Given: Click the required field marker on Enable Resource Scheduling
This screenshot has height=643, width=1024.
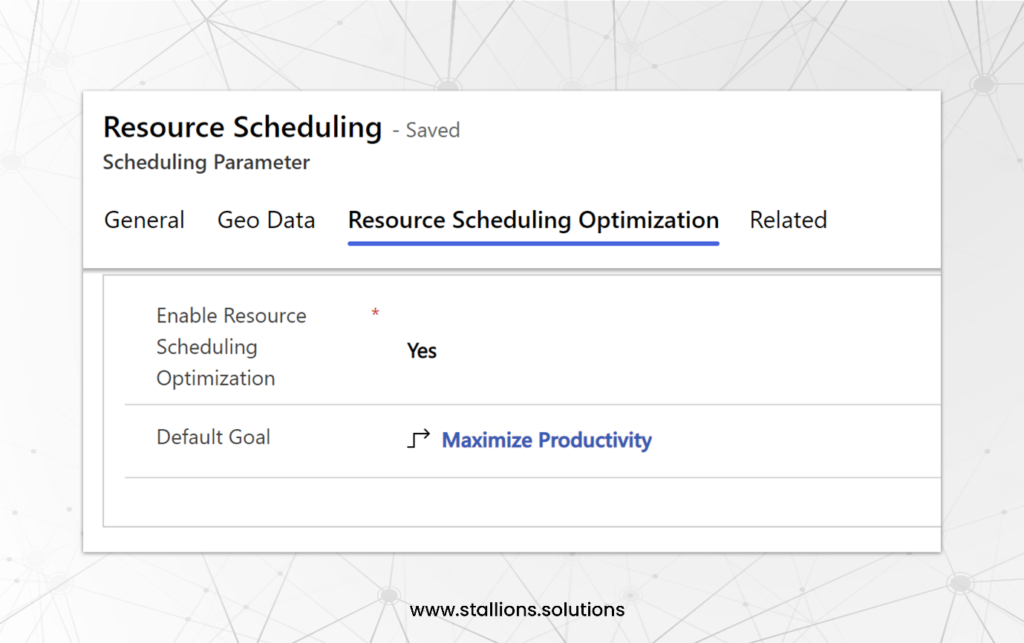Looking at the screenshot, I should coord(375,314).
